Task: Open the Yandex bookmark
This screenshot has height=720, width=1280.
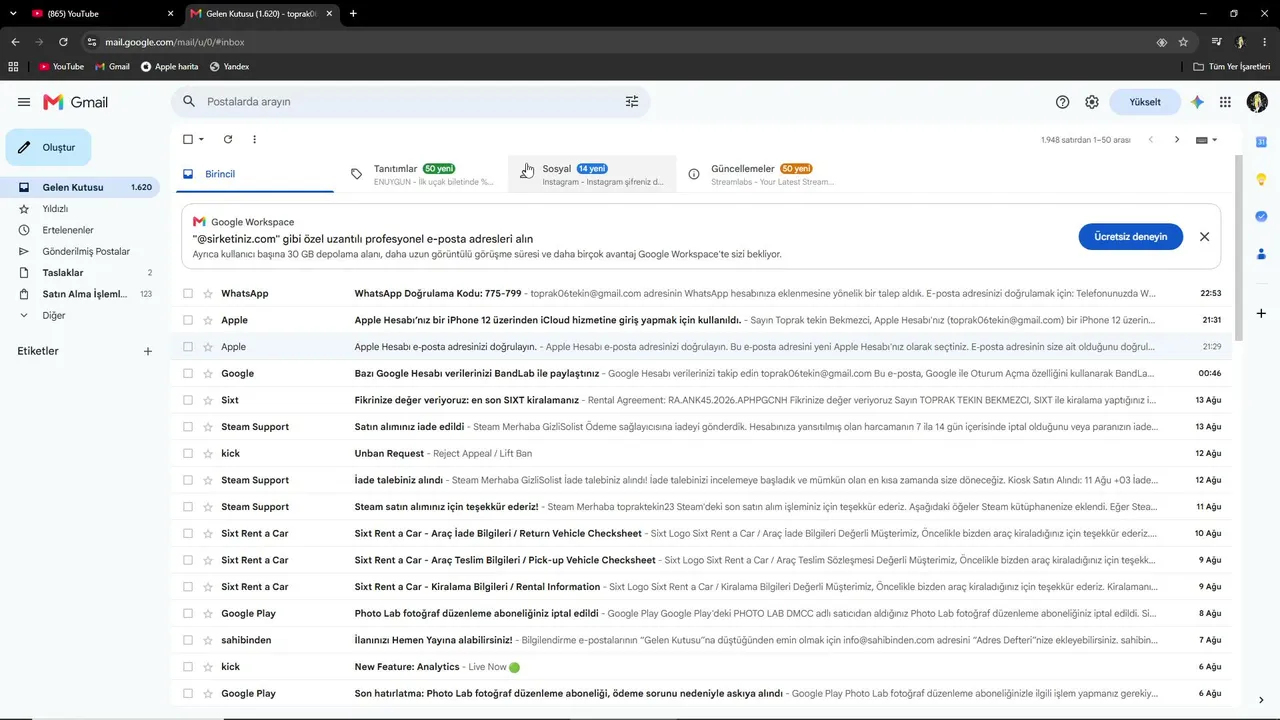Action: tap(229, 66)
